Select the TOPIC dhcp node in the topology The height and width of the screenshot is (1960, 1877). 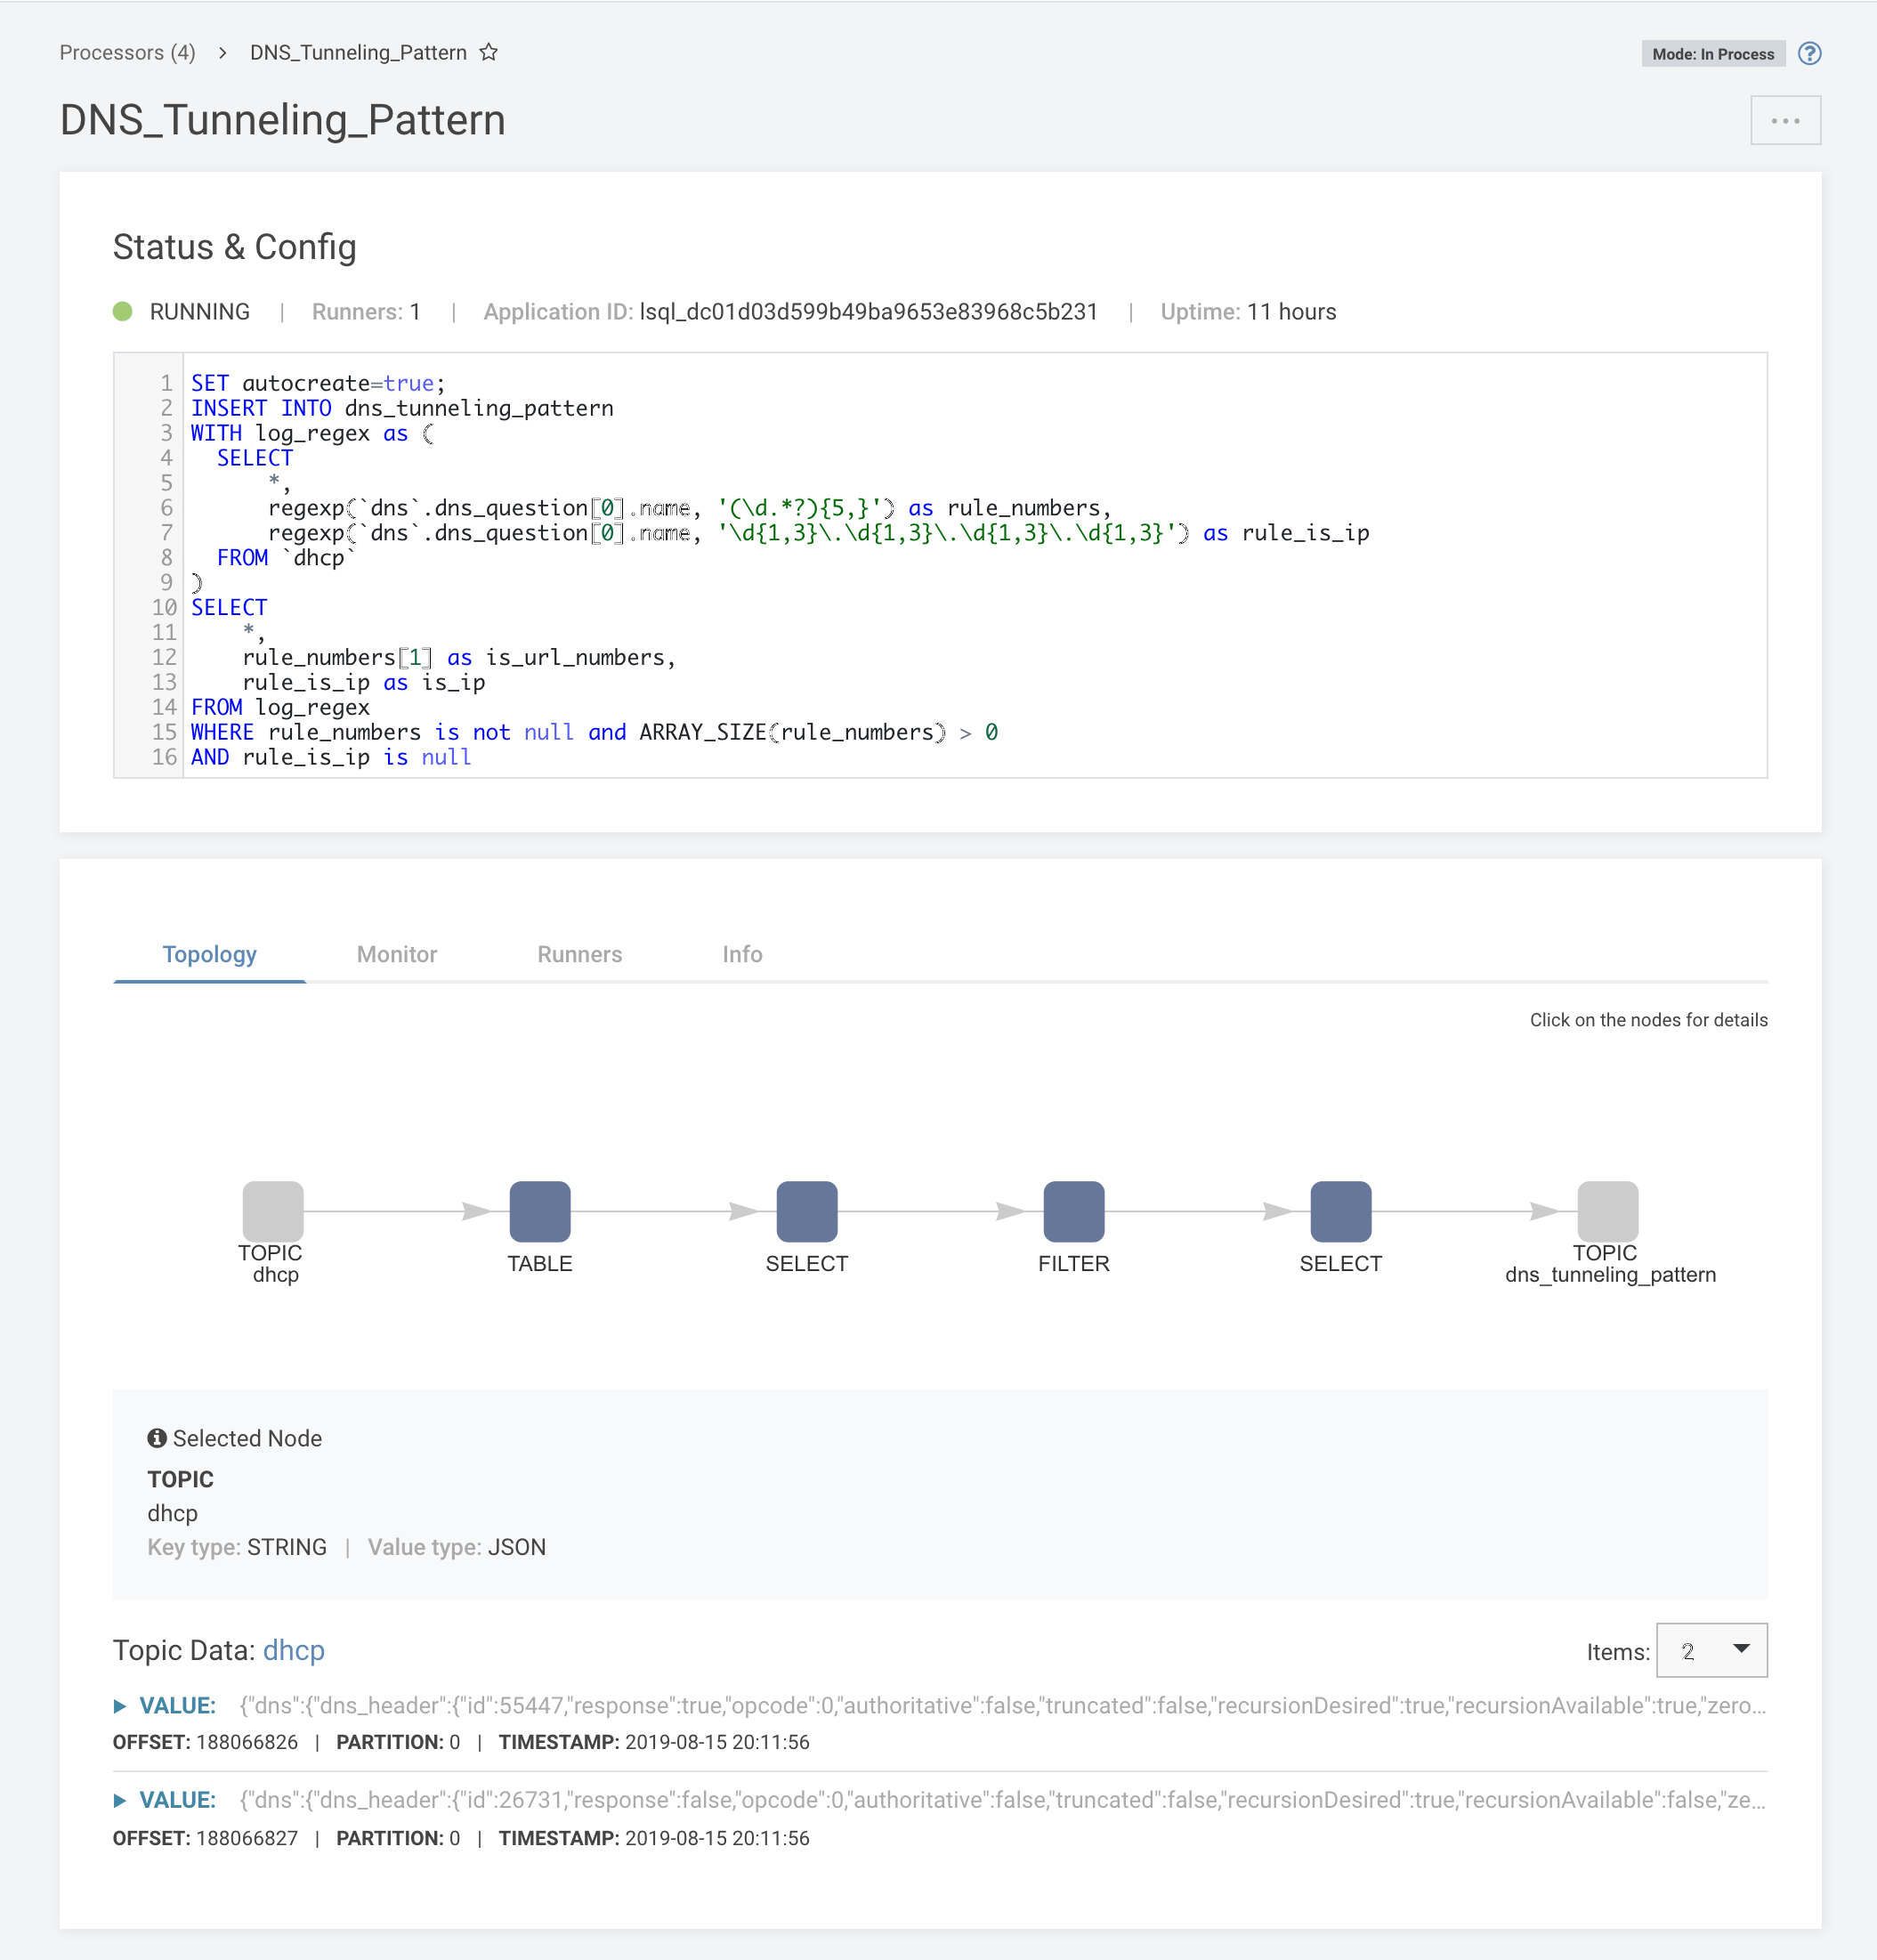(272, 1211)
